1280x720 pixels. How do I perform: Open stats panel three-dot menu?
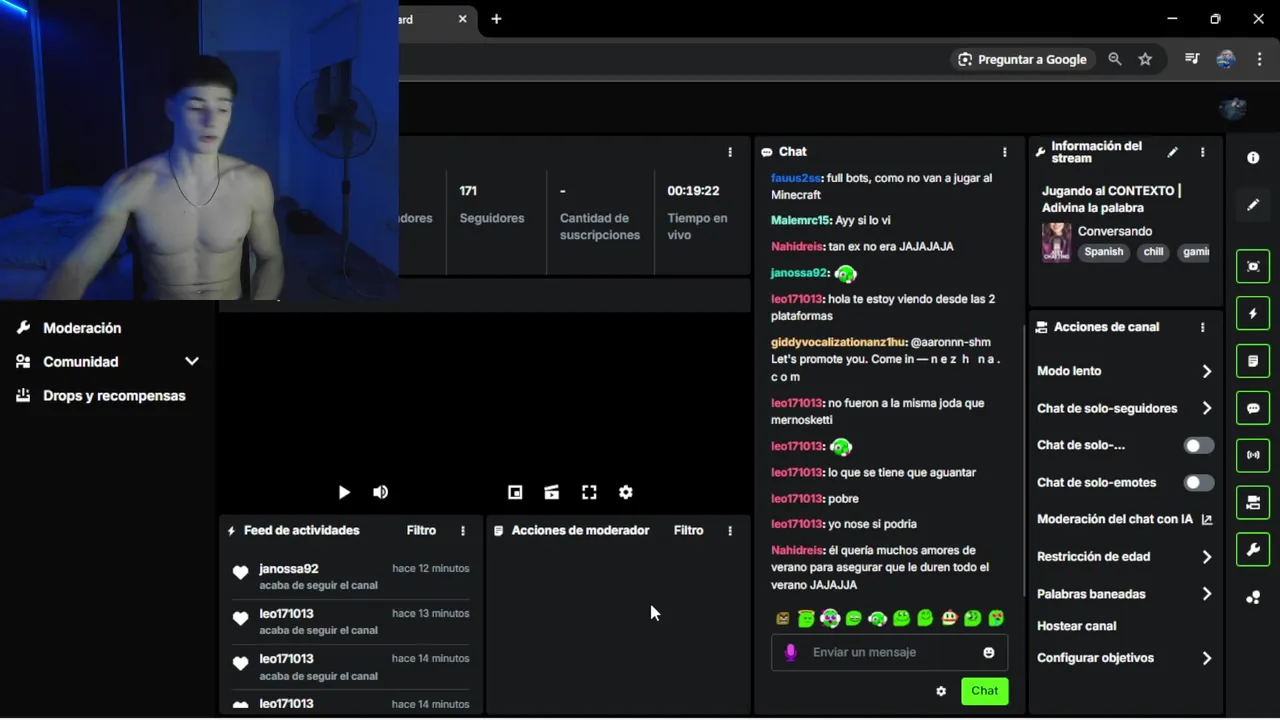click(730, 152)
